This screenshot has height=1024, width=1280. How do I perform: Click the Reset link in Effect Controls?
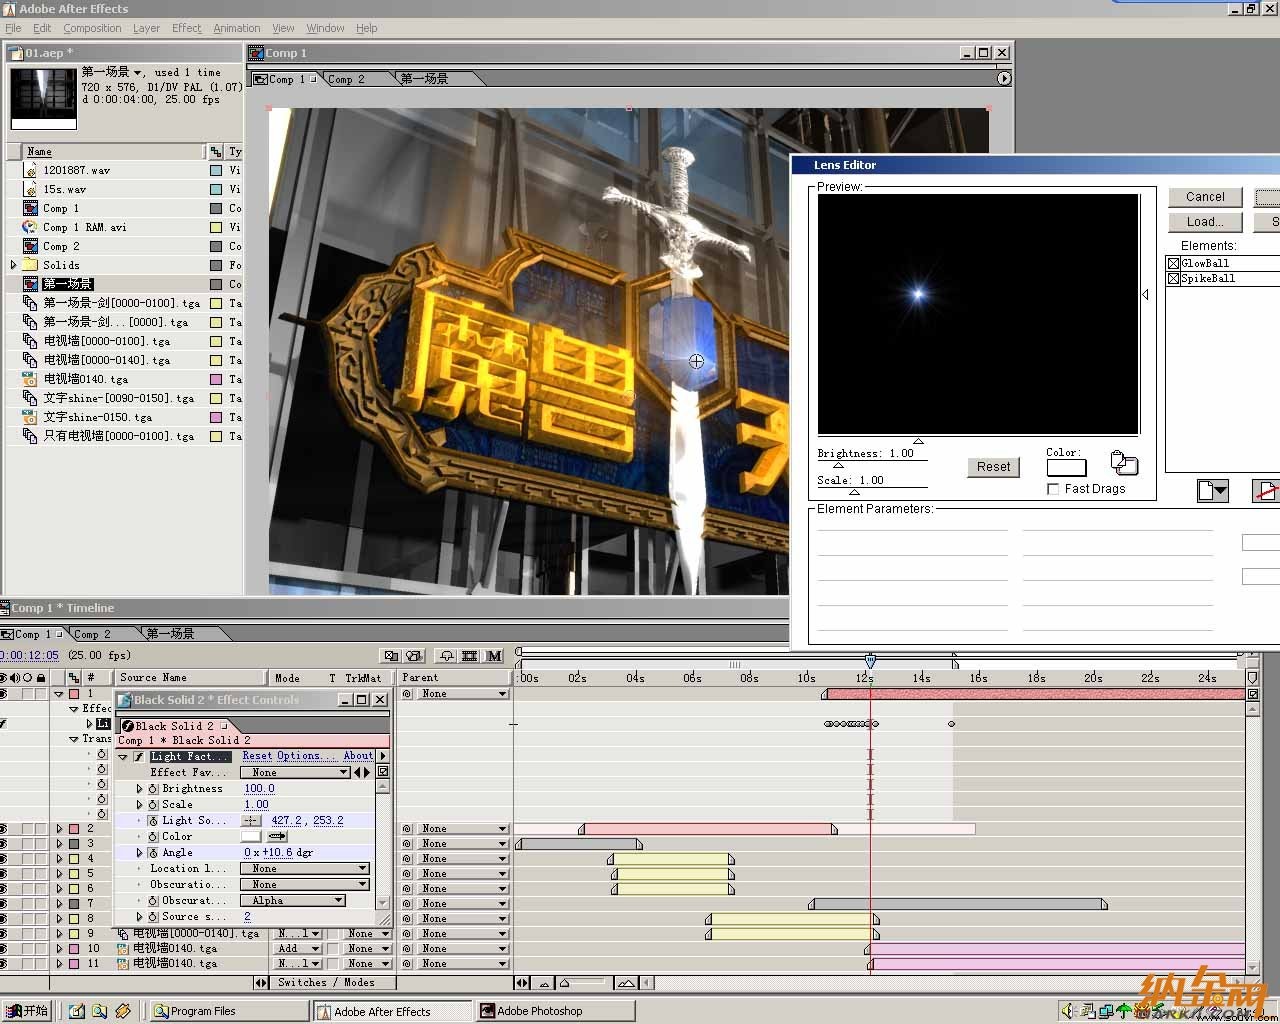tap(256, 756)
